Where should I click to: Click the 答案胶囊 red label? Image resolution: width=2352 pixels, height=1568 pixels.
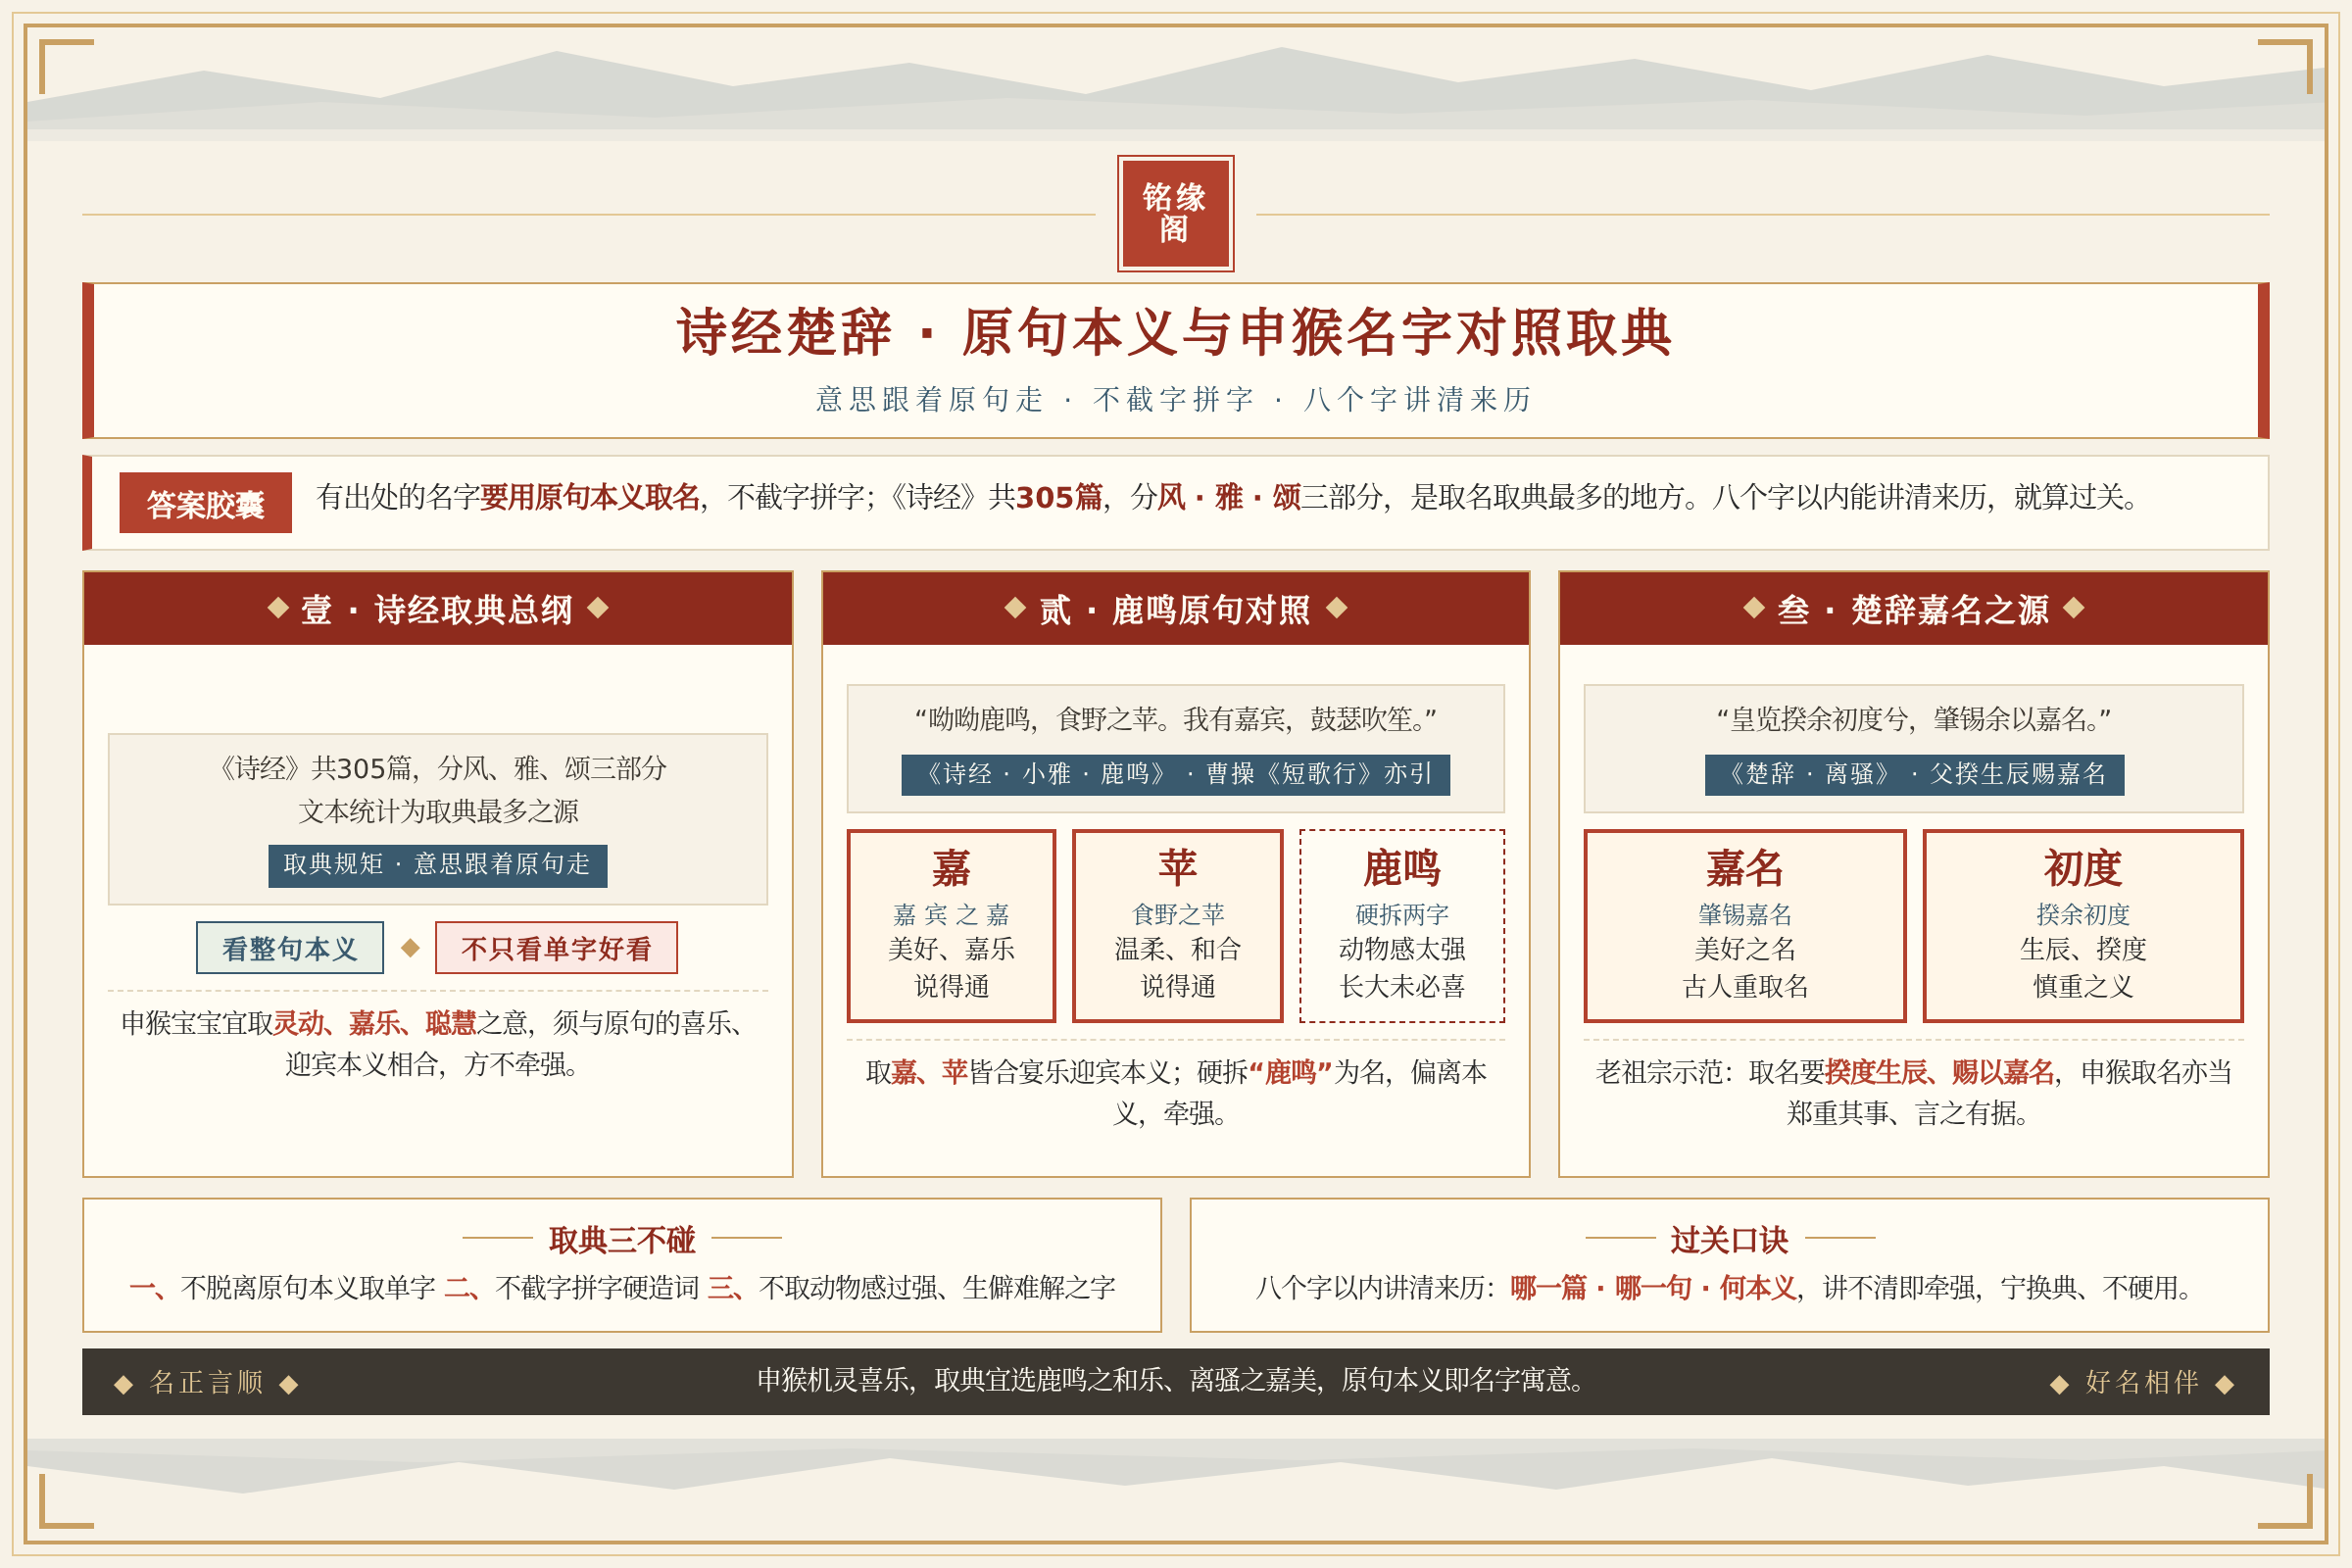[205, 503]
